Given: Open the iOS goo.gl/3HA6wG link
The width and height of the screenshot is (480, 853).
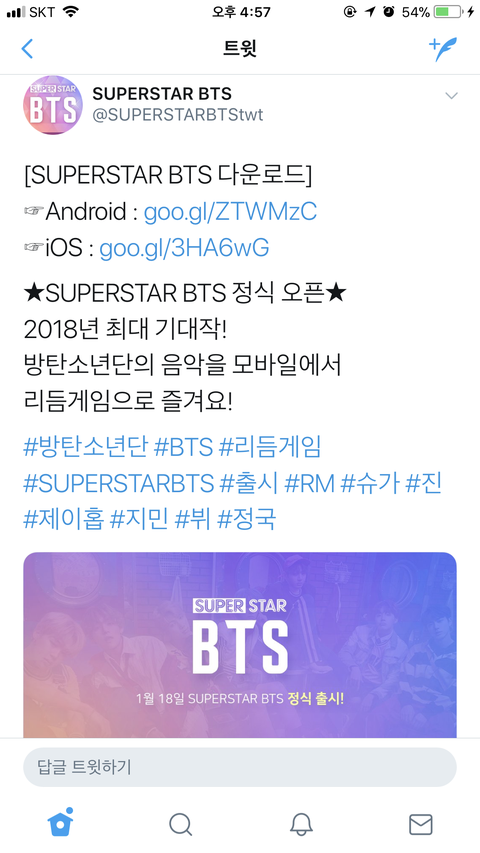Looking at the screenshot, I should click(184, 248).
